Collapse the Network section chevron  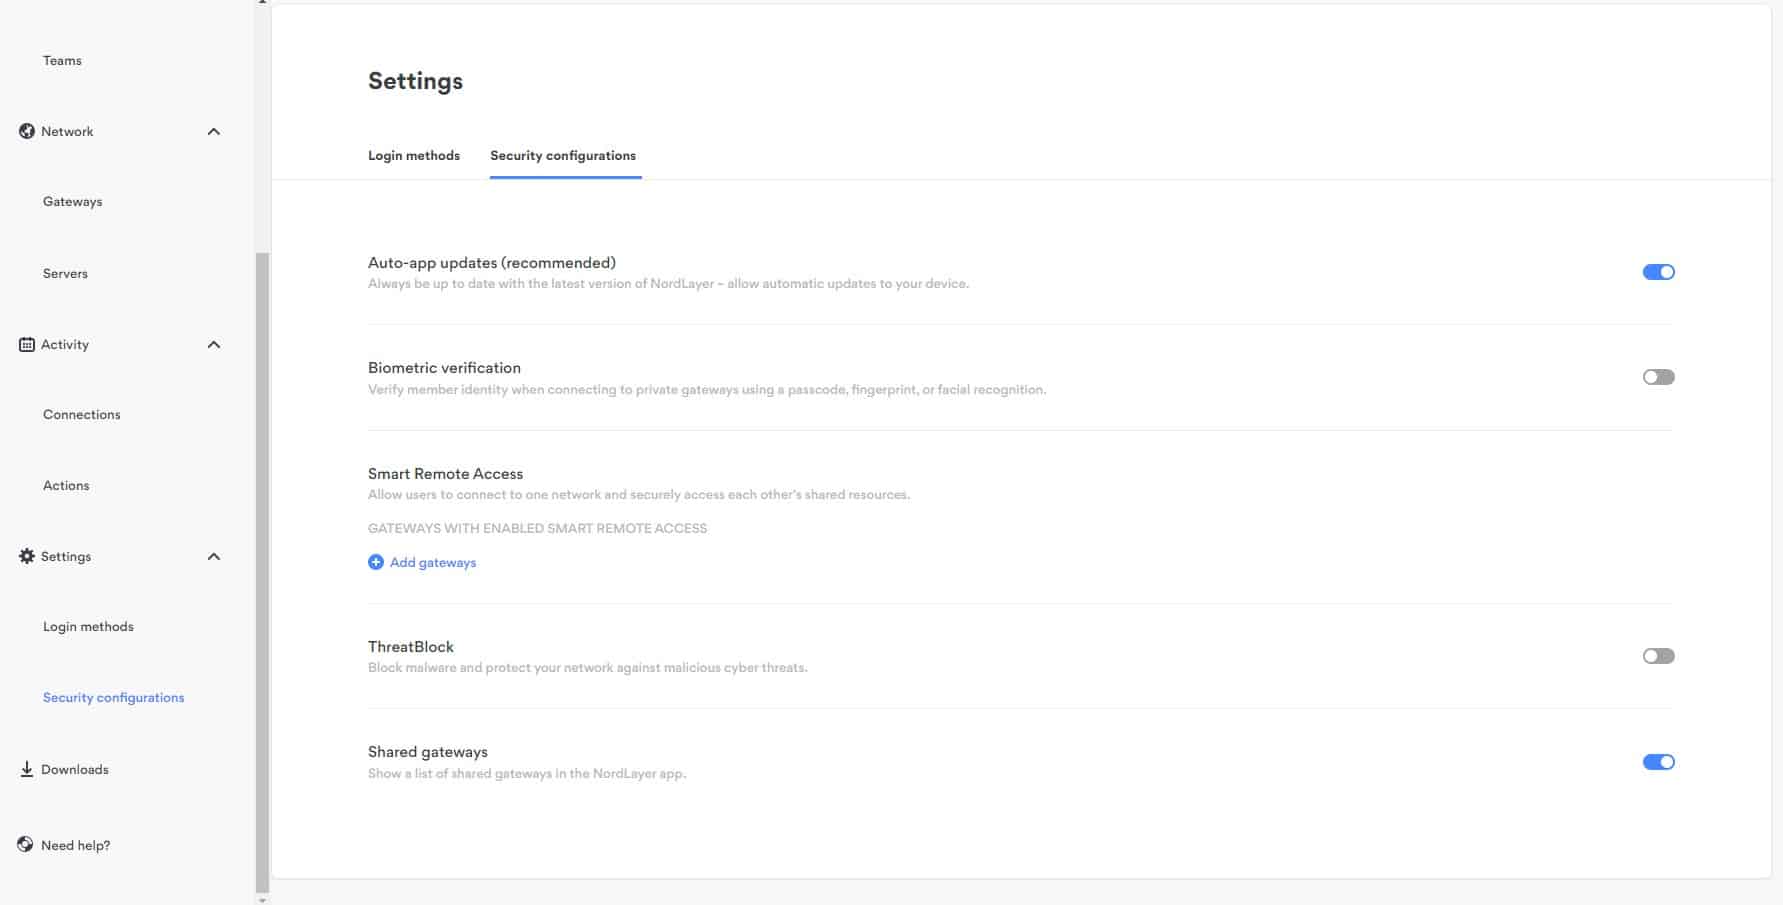(214, 132)
